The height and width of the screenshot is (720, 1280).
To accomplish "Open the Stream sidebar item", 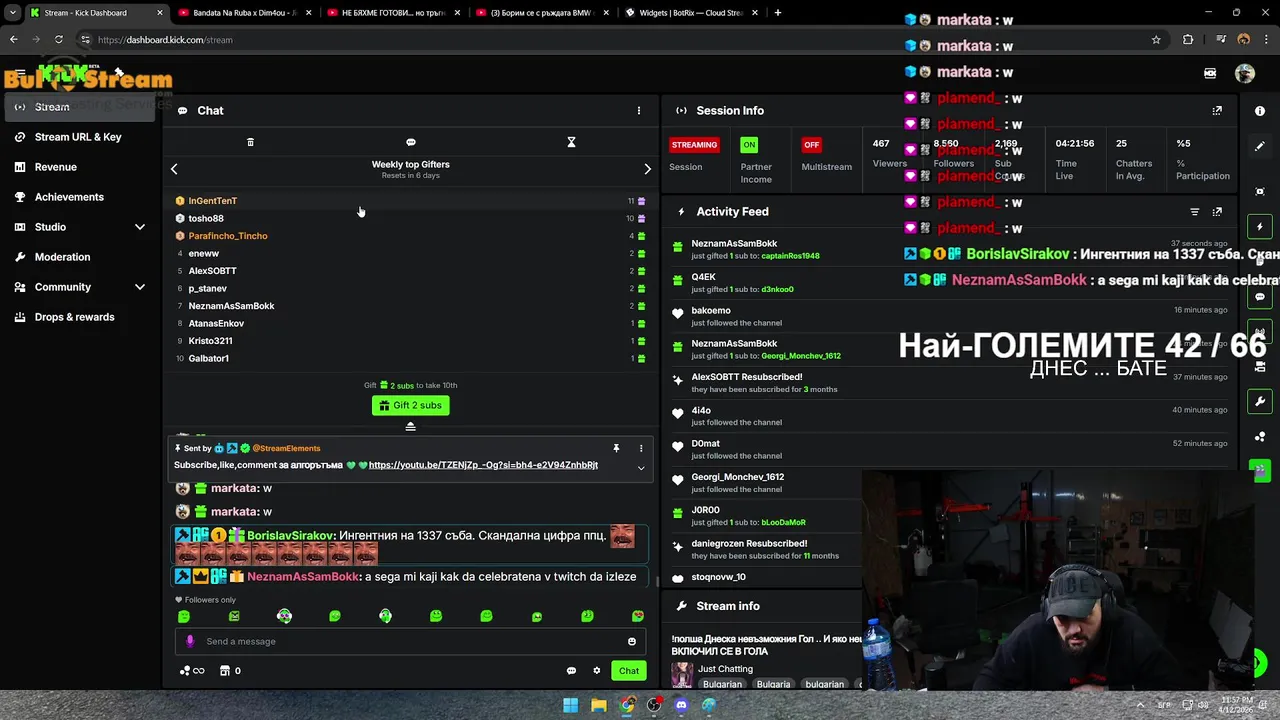I will tap(80, 107).
